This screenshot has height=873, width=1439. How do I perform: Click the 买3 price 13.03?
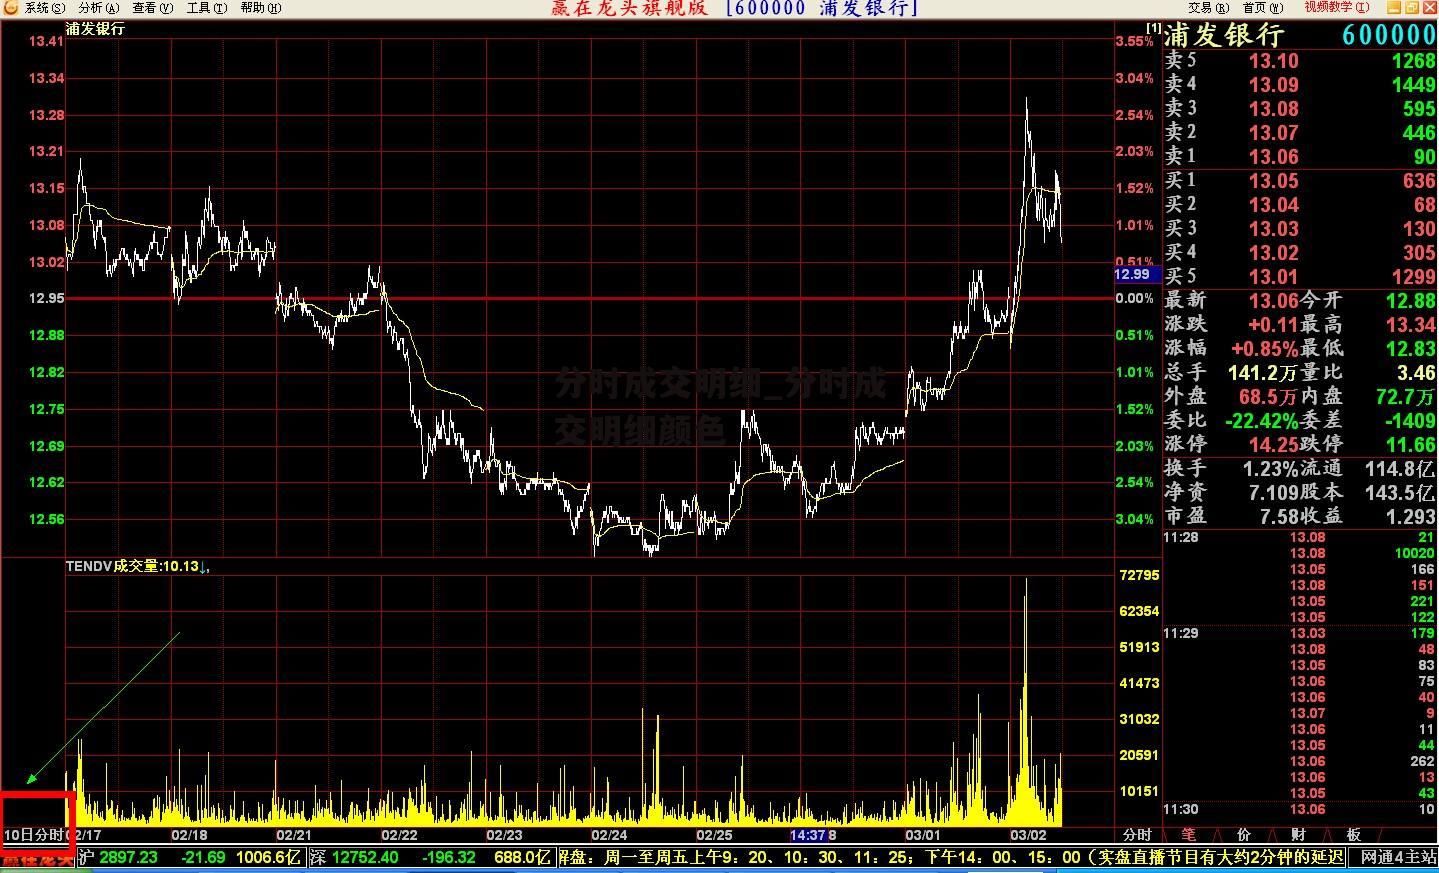click(x=1273, y=229)
